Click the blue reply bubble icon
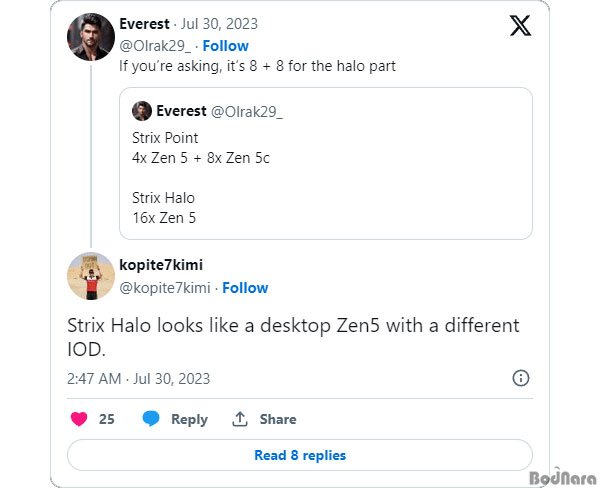This screenshot has width=600, height=488. tap(151, 419)
